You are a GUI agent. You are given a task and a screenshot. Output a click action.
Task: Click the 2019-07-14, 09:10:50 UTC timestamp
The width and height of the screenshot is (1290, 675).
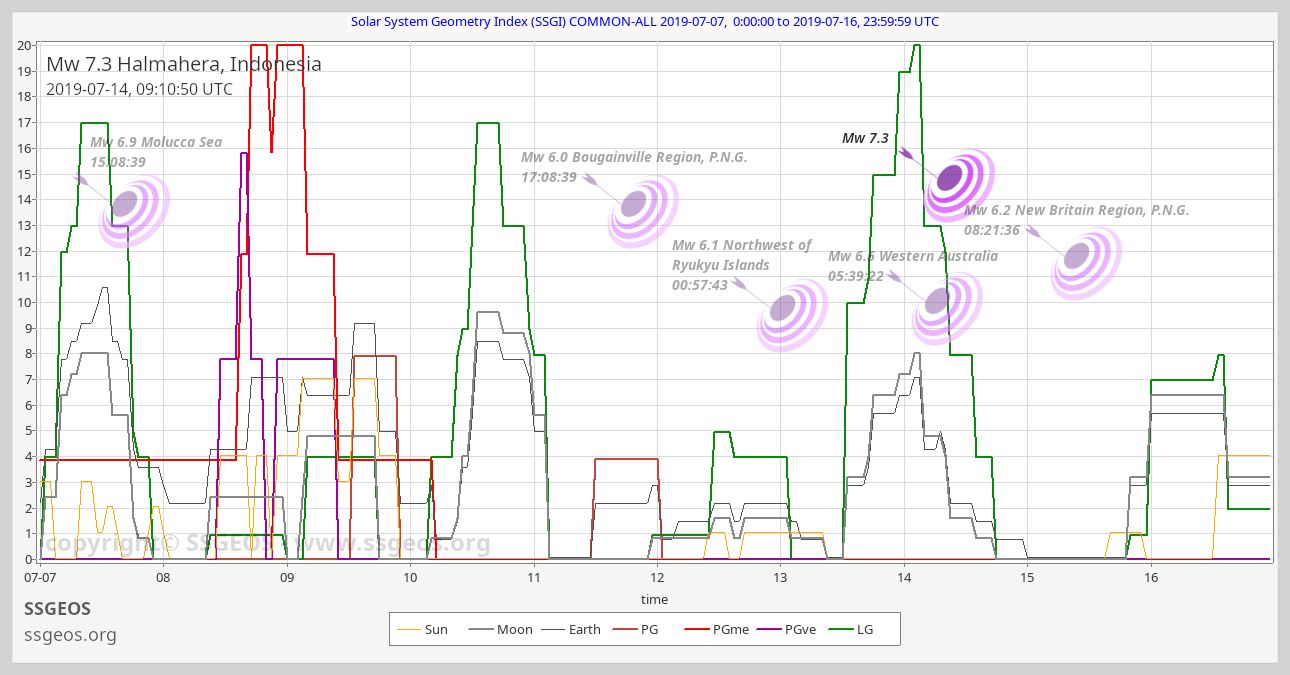pyautogui.click(x=139, y=89)
